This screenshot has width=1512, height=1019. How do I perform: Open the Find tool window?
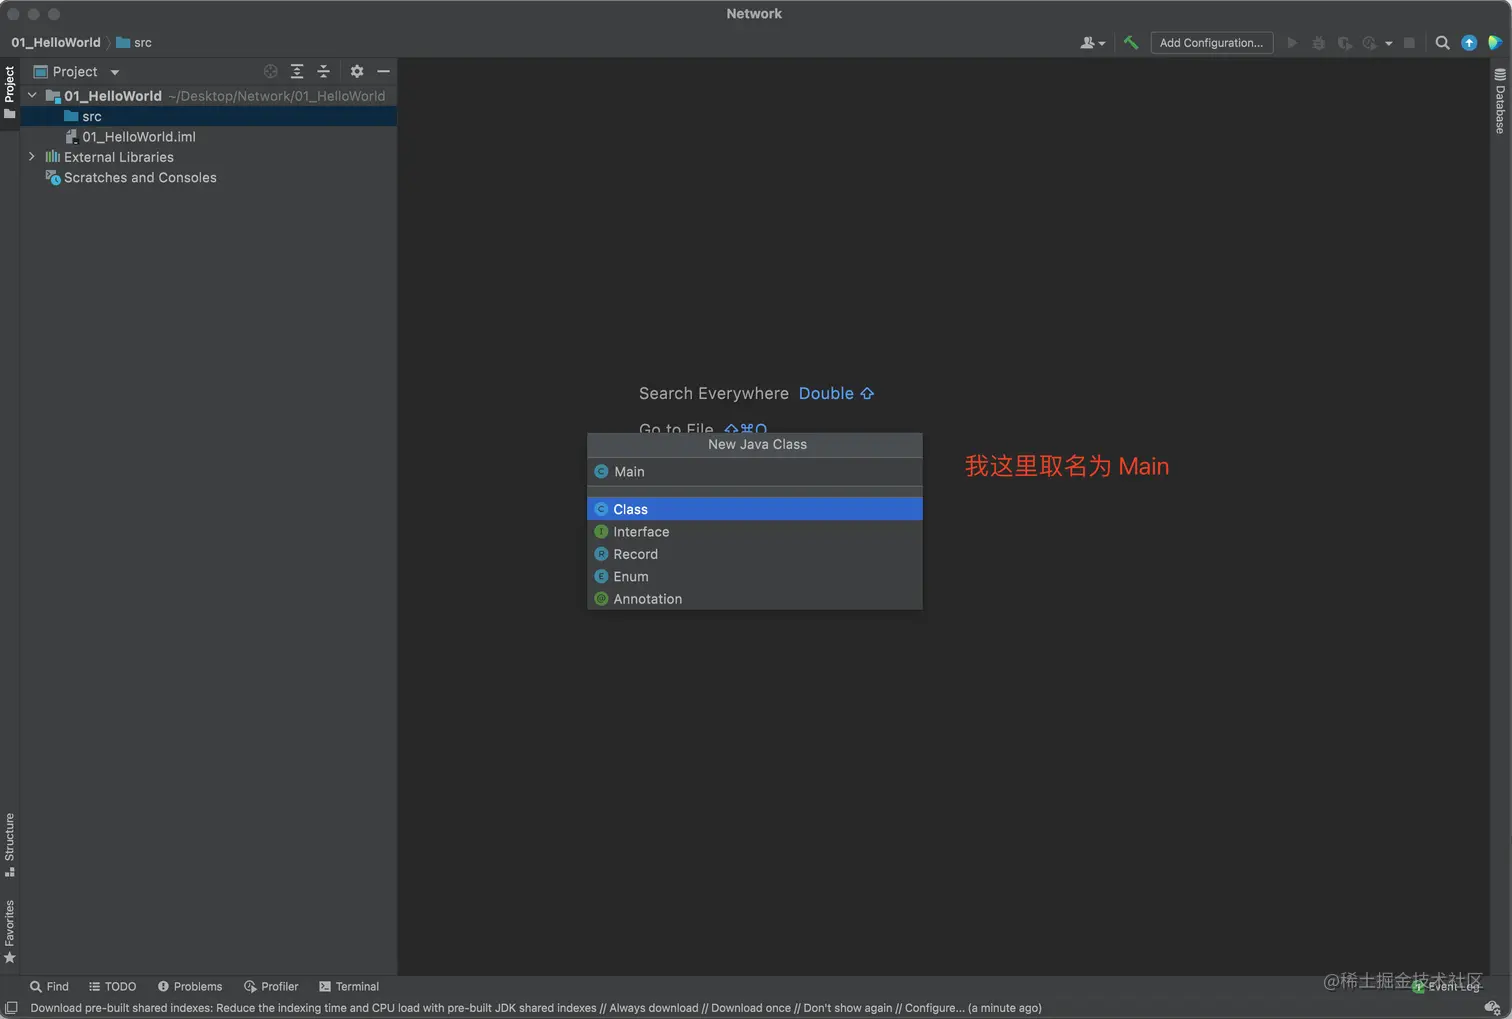[50, 986]
